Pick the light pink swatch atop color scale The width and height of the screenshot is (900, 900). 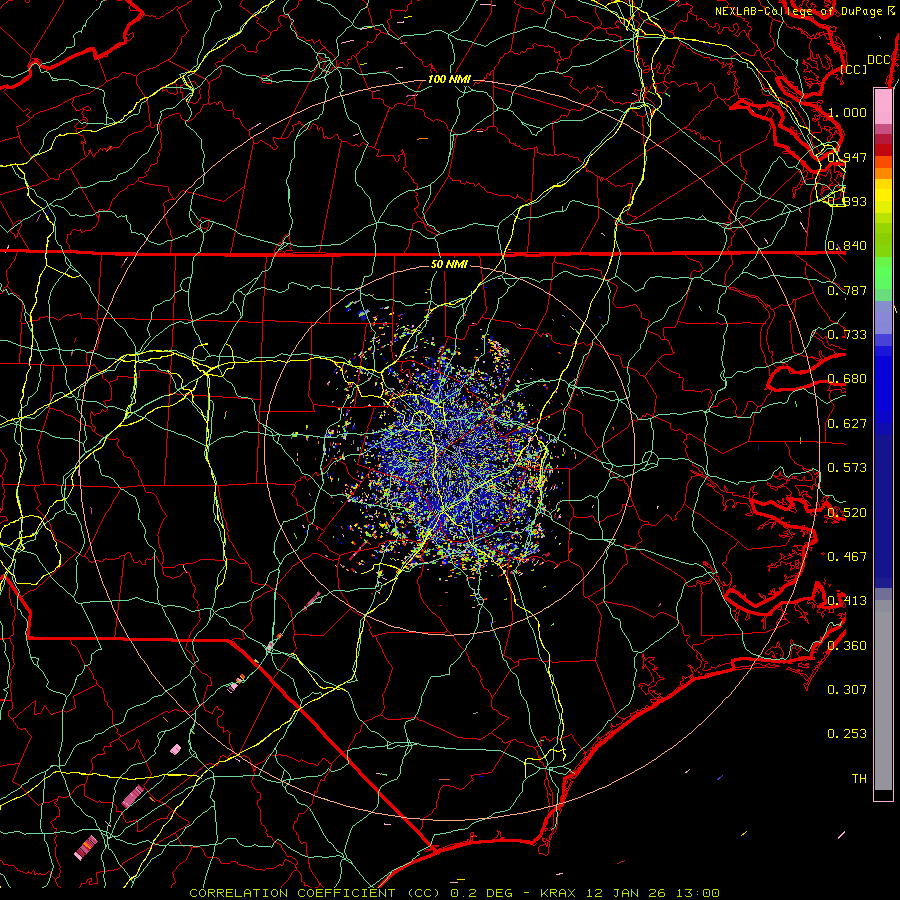pos(883,107)
